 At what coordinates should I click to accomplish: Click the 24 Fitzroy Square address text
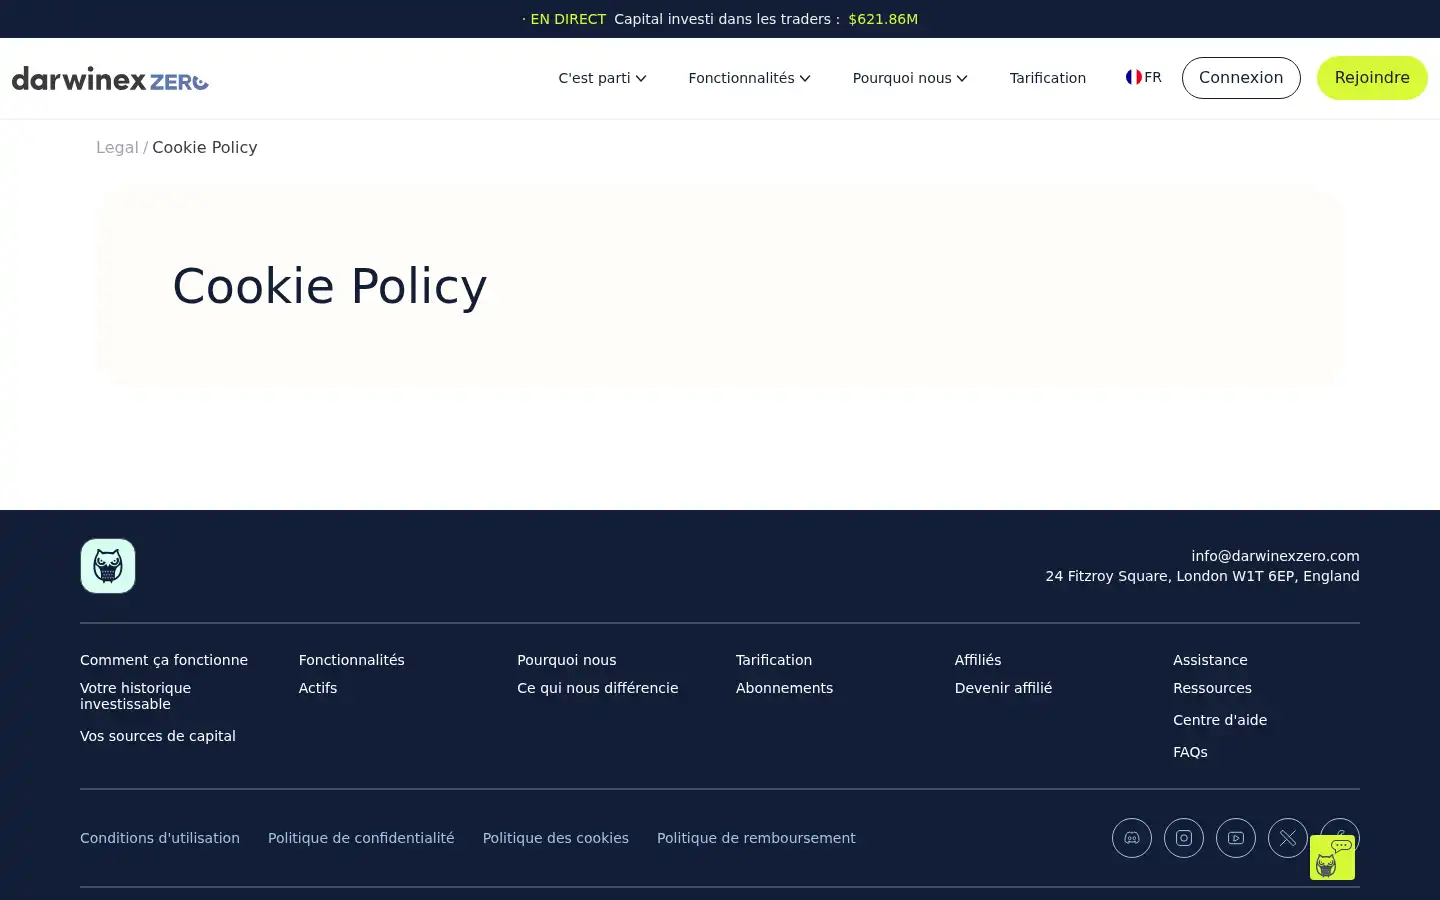coord(1202,576)
